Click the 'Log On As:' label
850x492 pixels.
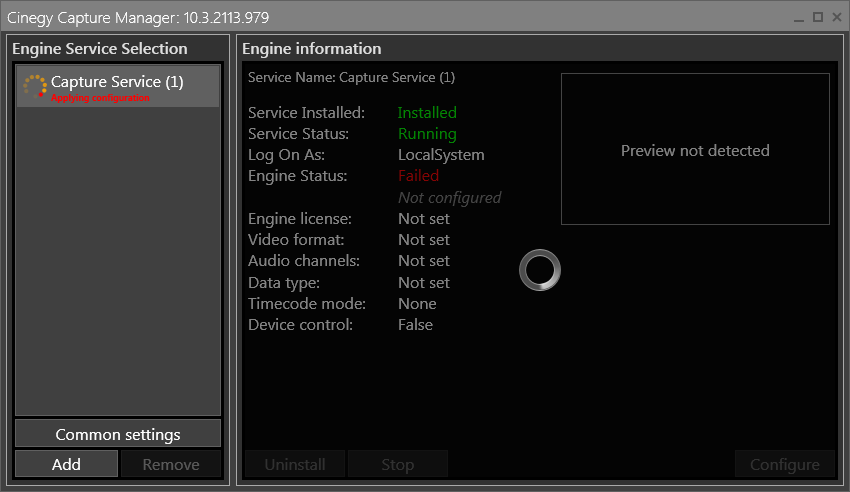(286, 155)
